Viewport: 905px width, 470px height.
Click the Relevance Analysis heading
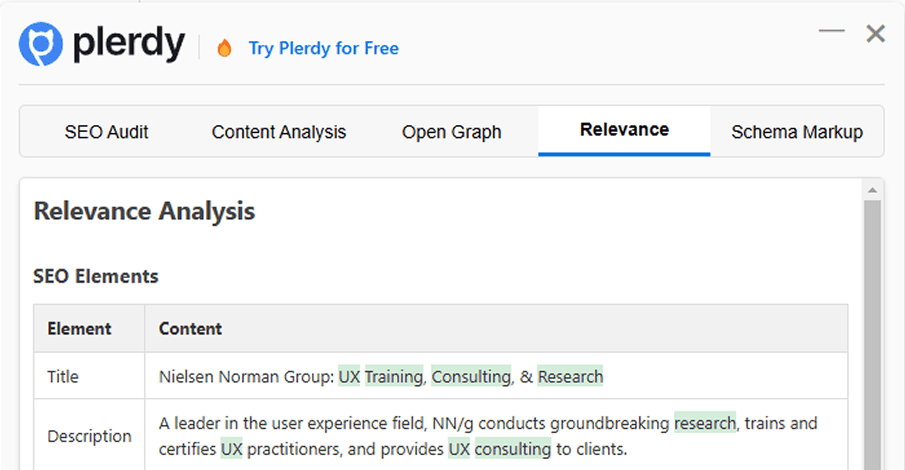click(x=144, y=212)
